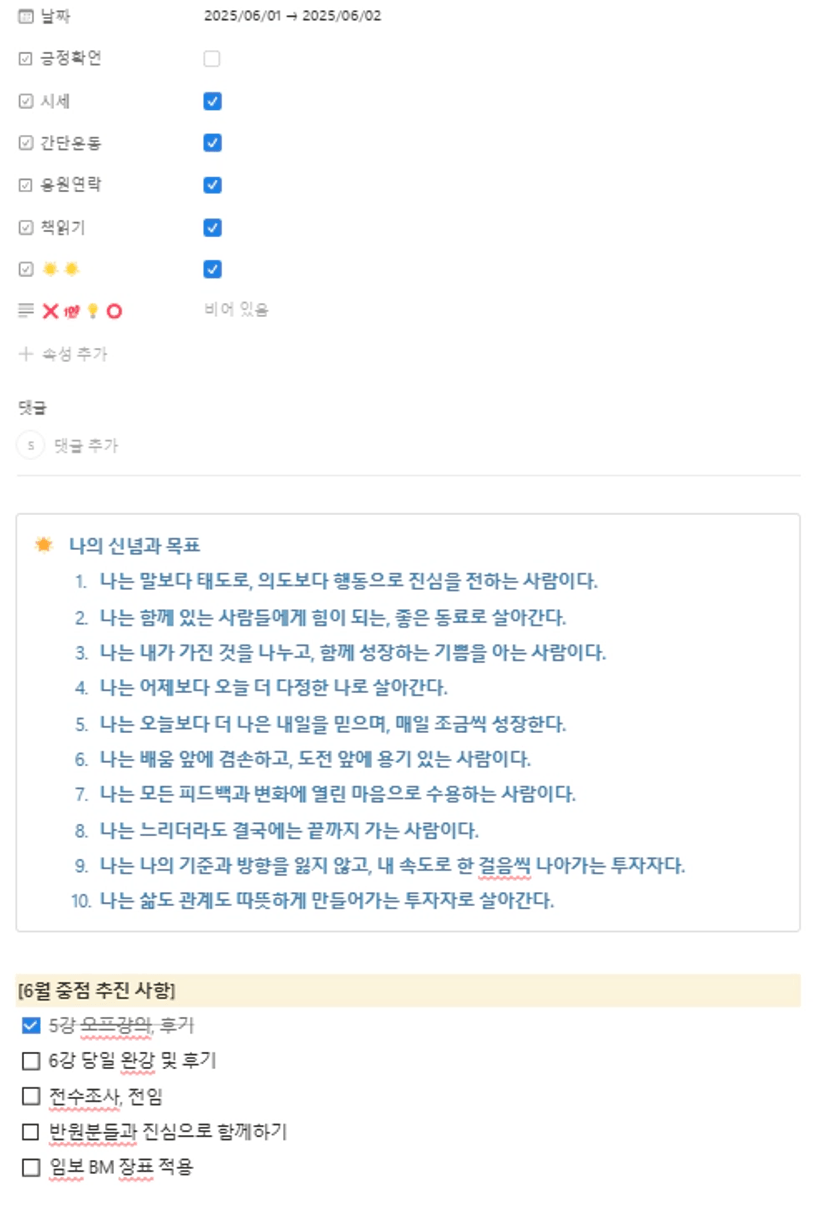The width and height of the screenshot is (827, 1216).
Task: Click the checkbox icon beside 책읽기 label
Action: (26, 228)
